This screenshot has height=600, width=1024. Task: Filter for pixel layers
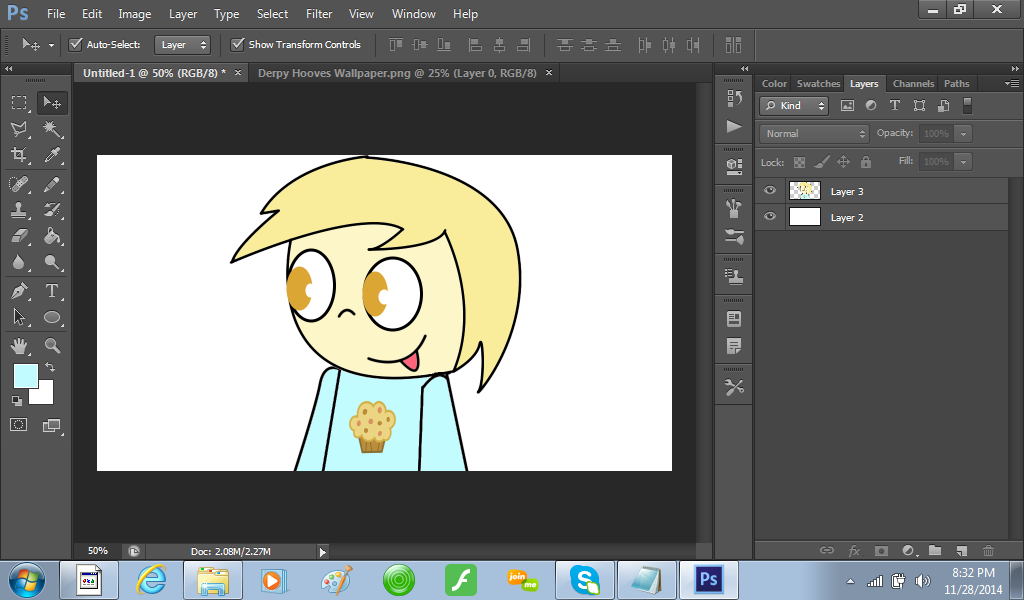[847, 105]
